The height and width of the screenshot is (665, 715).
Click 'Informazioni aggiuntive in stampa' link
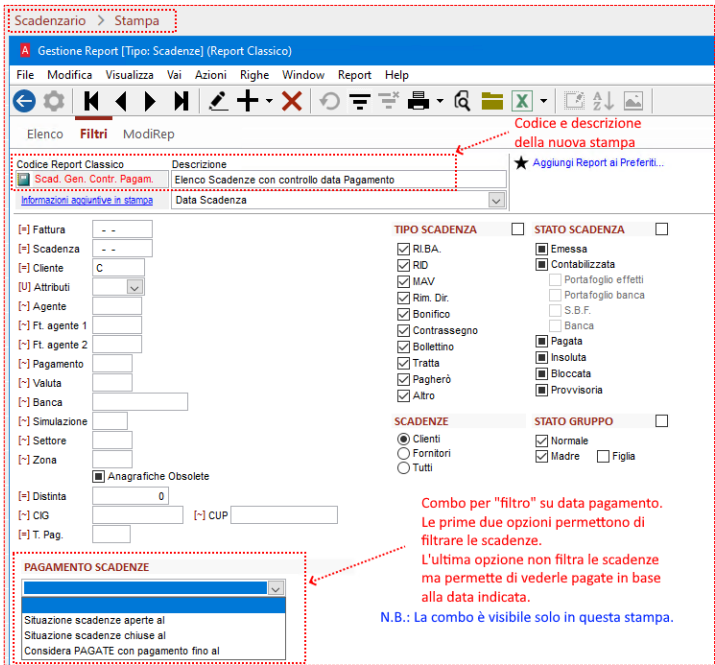click(x=87, y=200)
